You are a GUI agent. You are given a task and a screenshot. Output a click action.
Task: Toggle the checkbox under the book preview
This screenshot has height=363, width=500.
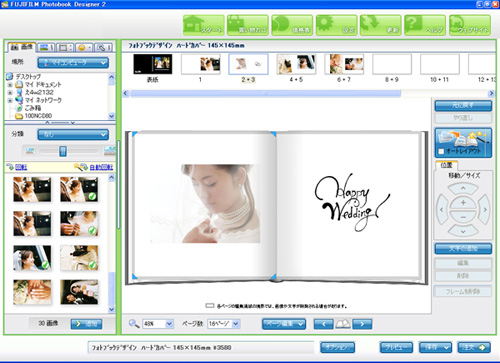pyautogui.click(x=209, y=305)
